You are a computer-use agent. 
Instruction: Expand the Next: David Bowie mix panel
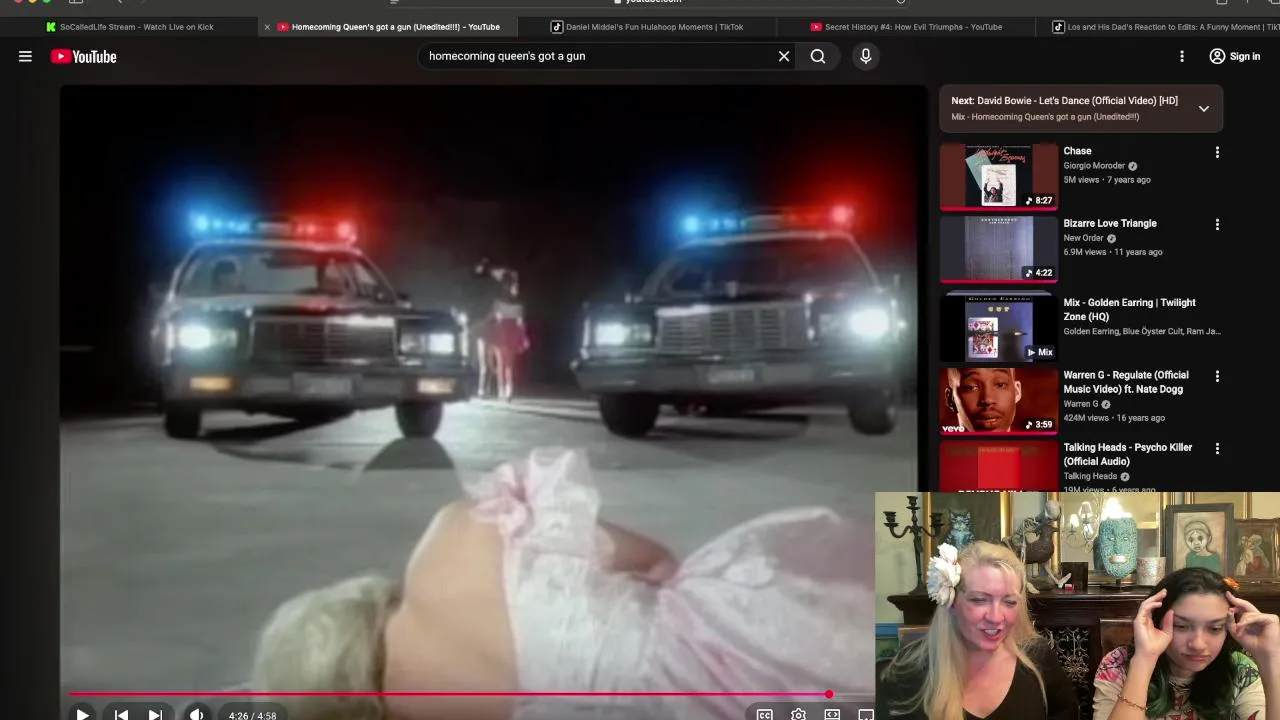1204,108
